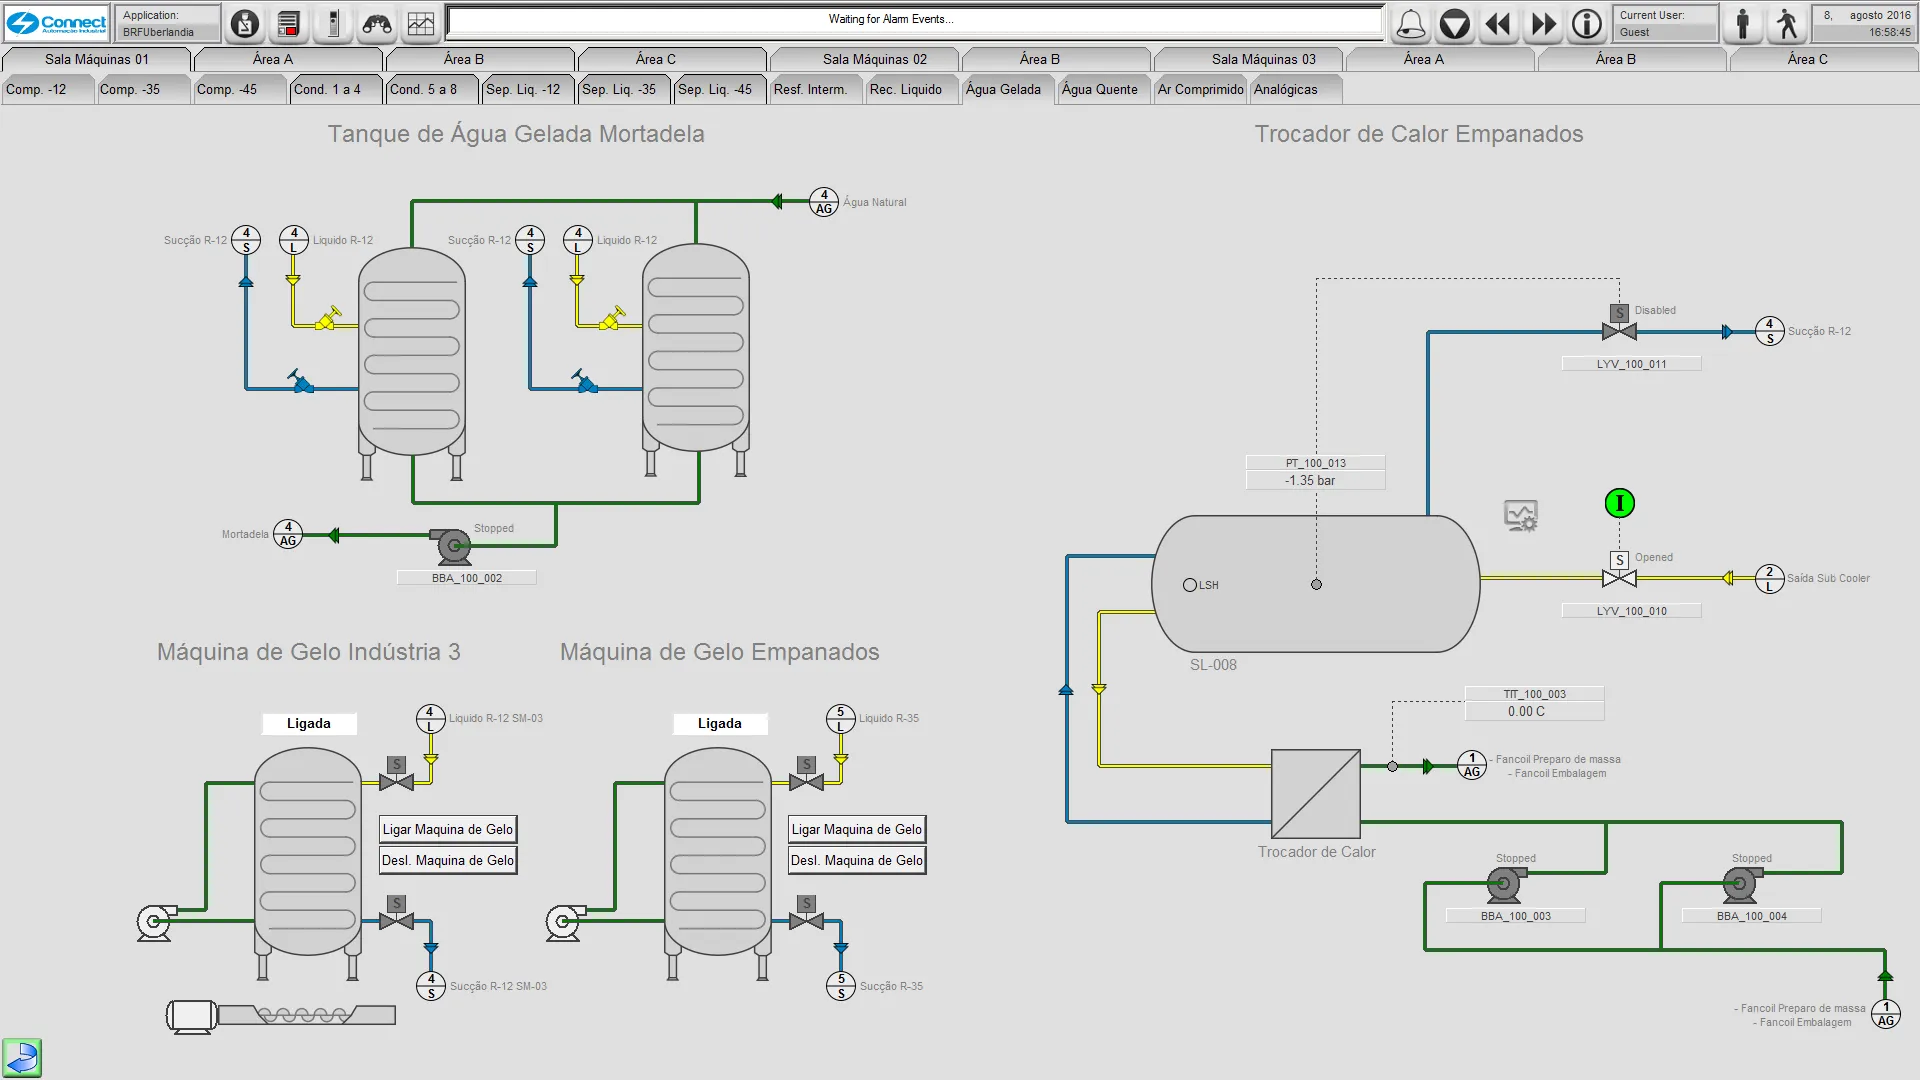
Task: Click the blue return arrow icon bottom-left
Action: [x=22, y=1057]
